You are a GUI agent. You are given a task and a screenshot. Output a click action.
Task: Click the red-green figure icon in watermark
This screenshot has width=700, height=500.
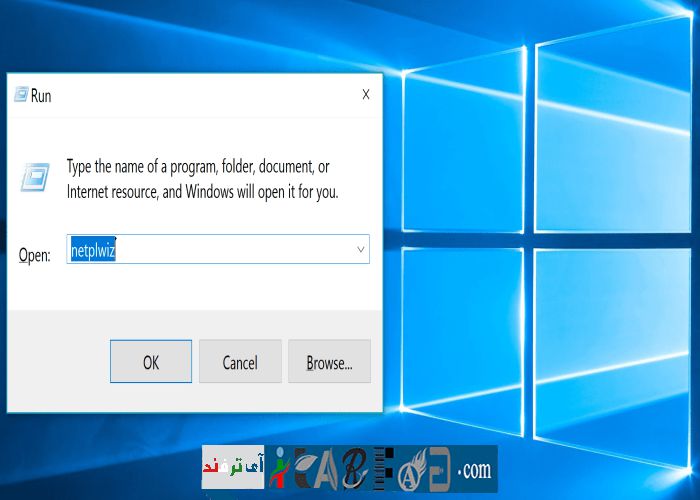tap(278, 467)
